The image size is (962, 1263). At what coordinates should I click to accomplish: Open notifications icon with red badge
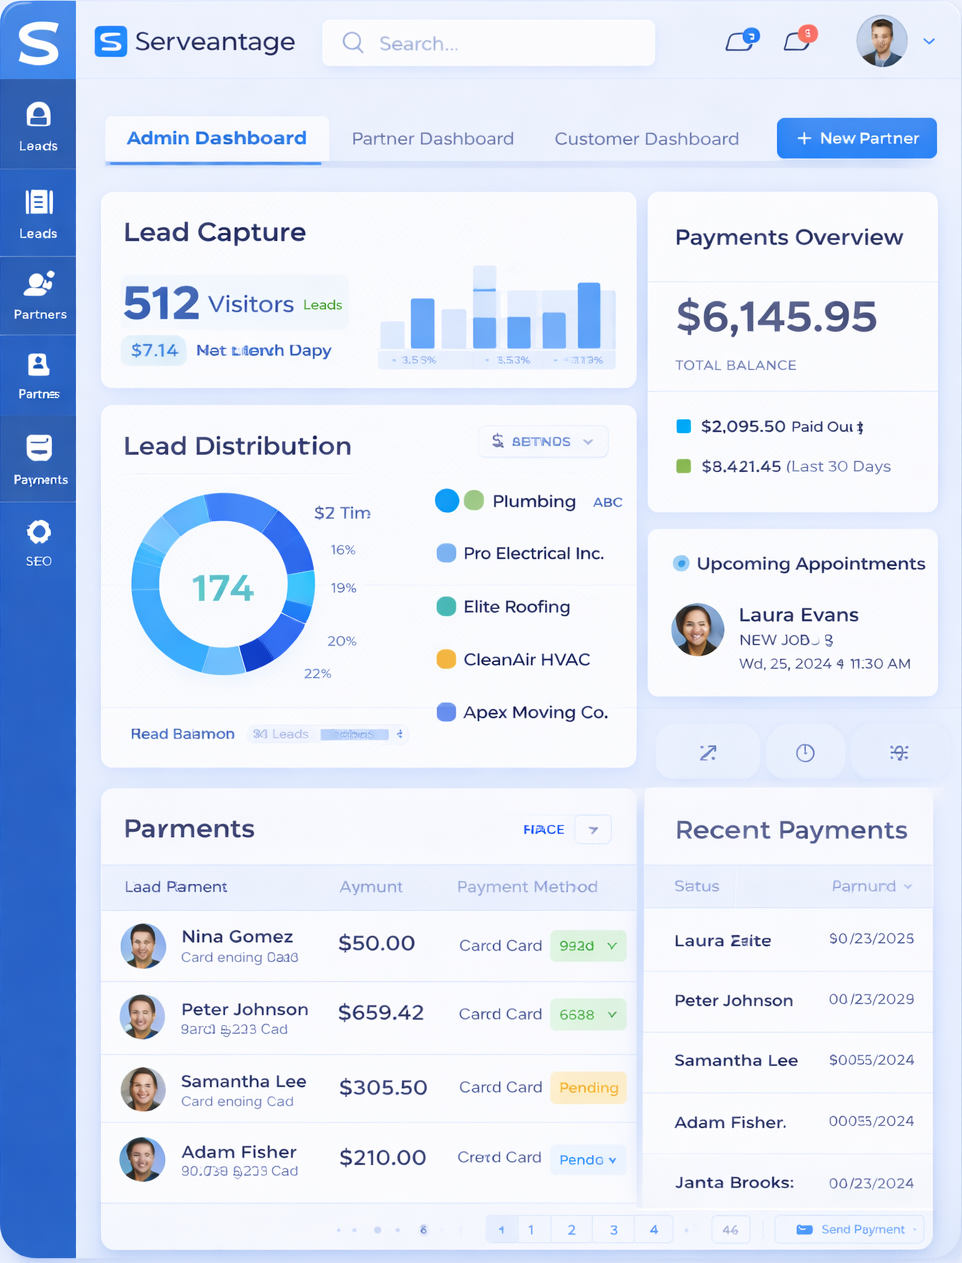[797, 41]
